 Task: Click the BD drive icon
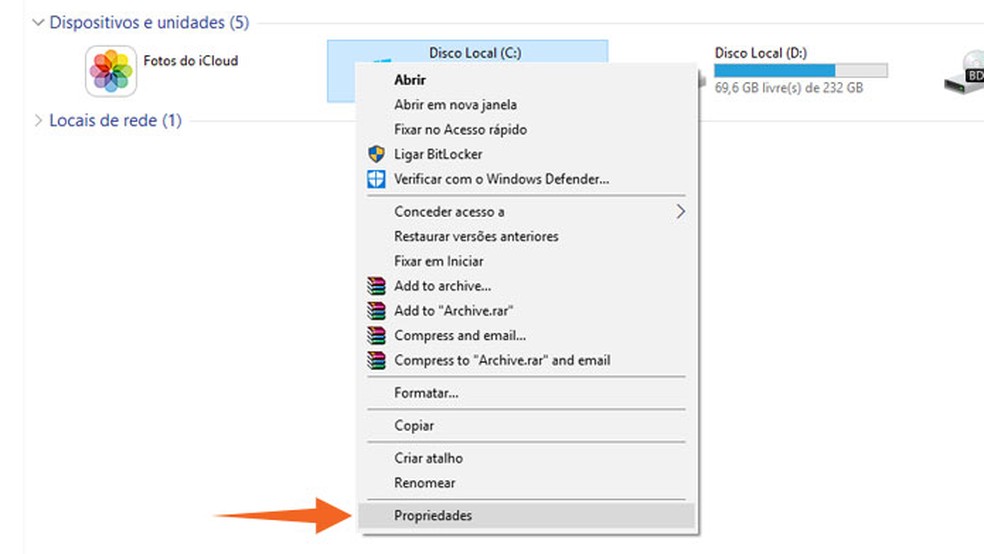click(964, 74)
